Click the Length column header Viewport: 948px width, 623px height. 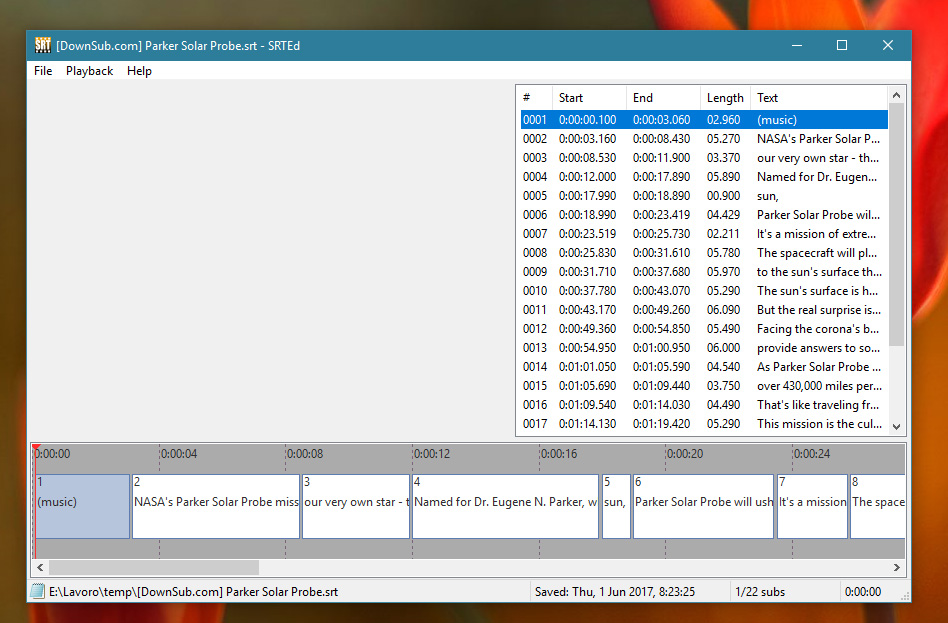725,98
